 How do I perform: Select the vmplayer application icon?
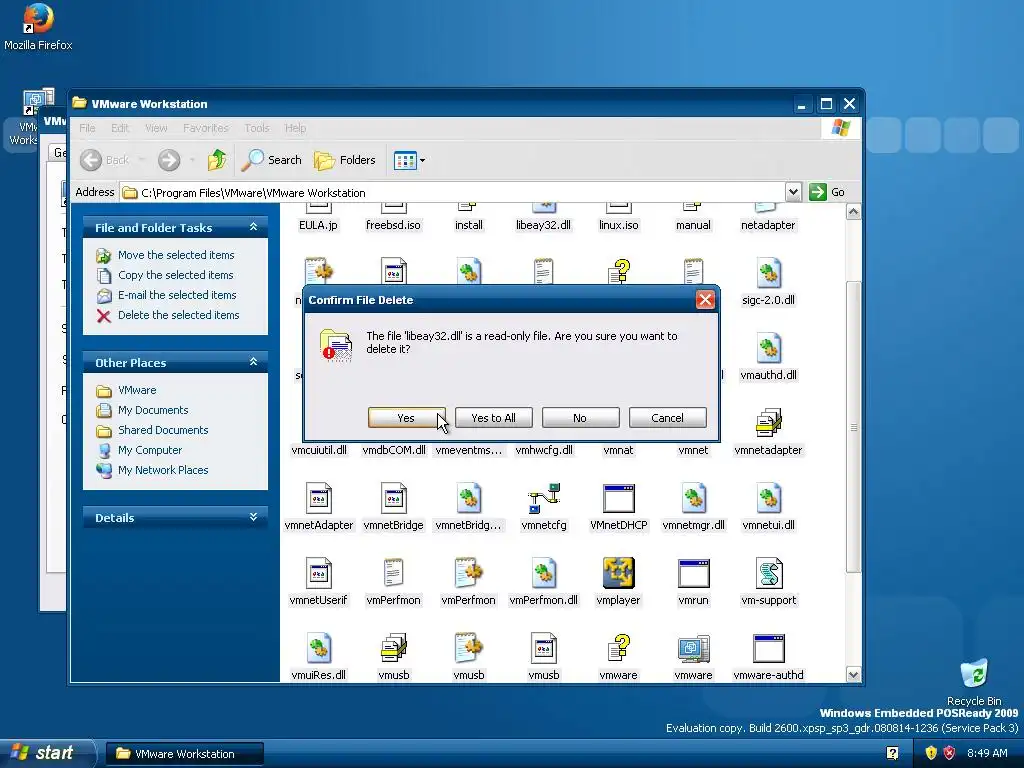tap(618, 573)
